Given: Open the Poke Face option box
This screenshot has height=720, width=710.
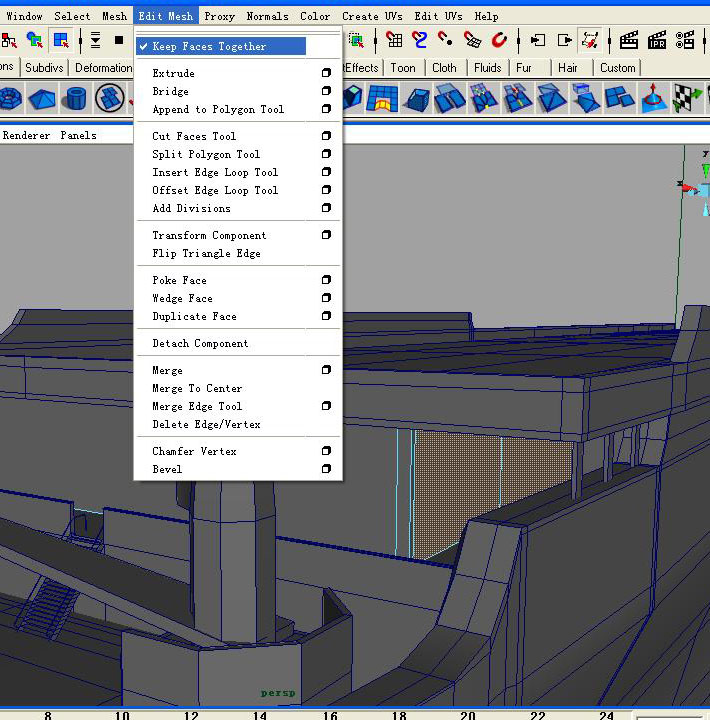Looking at the screenshot, I should pos(326,280).
